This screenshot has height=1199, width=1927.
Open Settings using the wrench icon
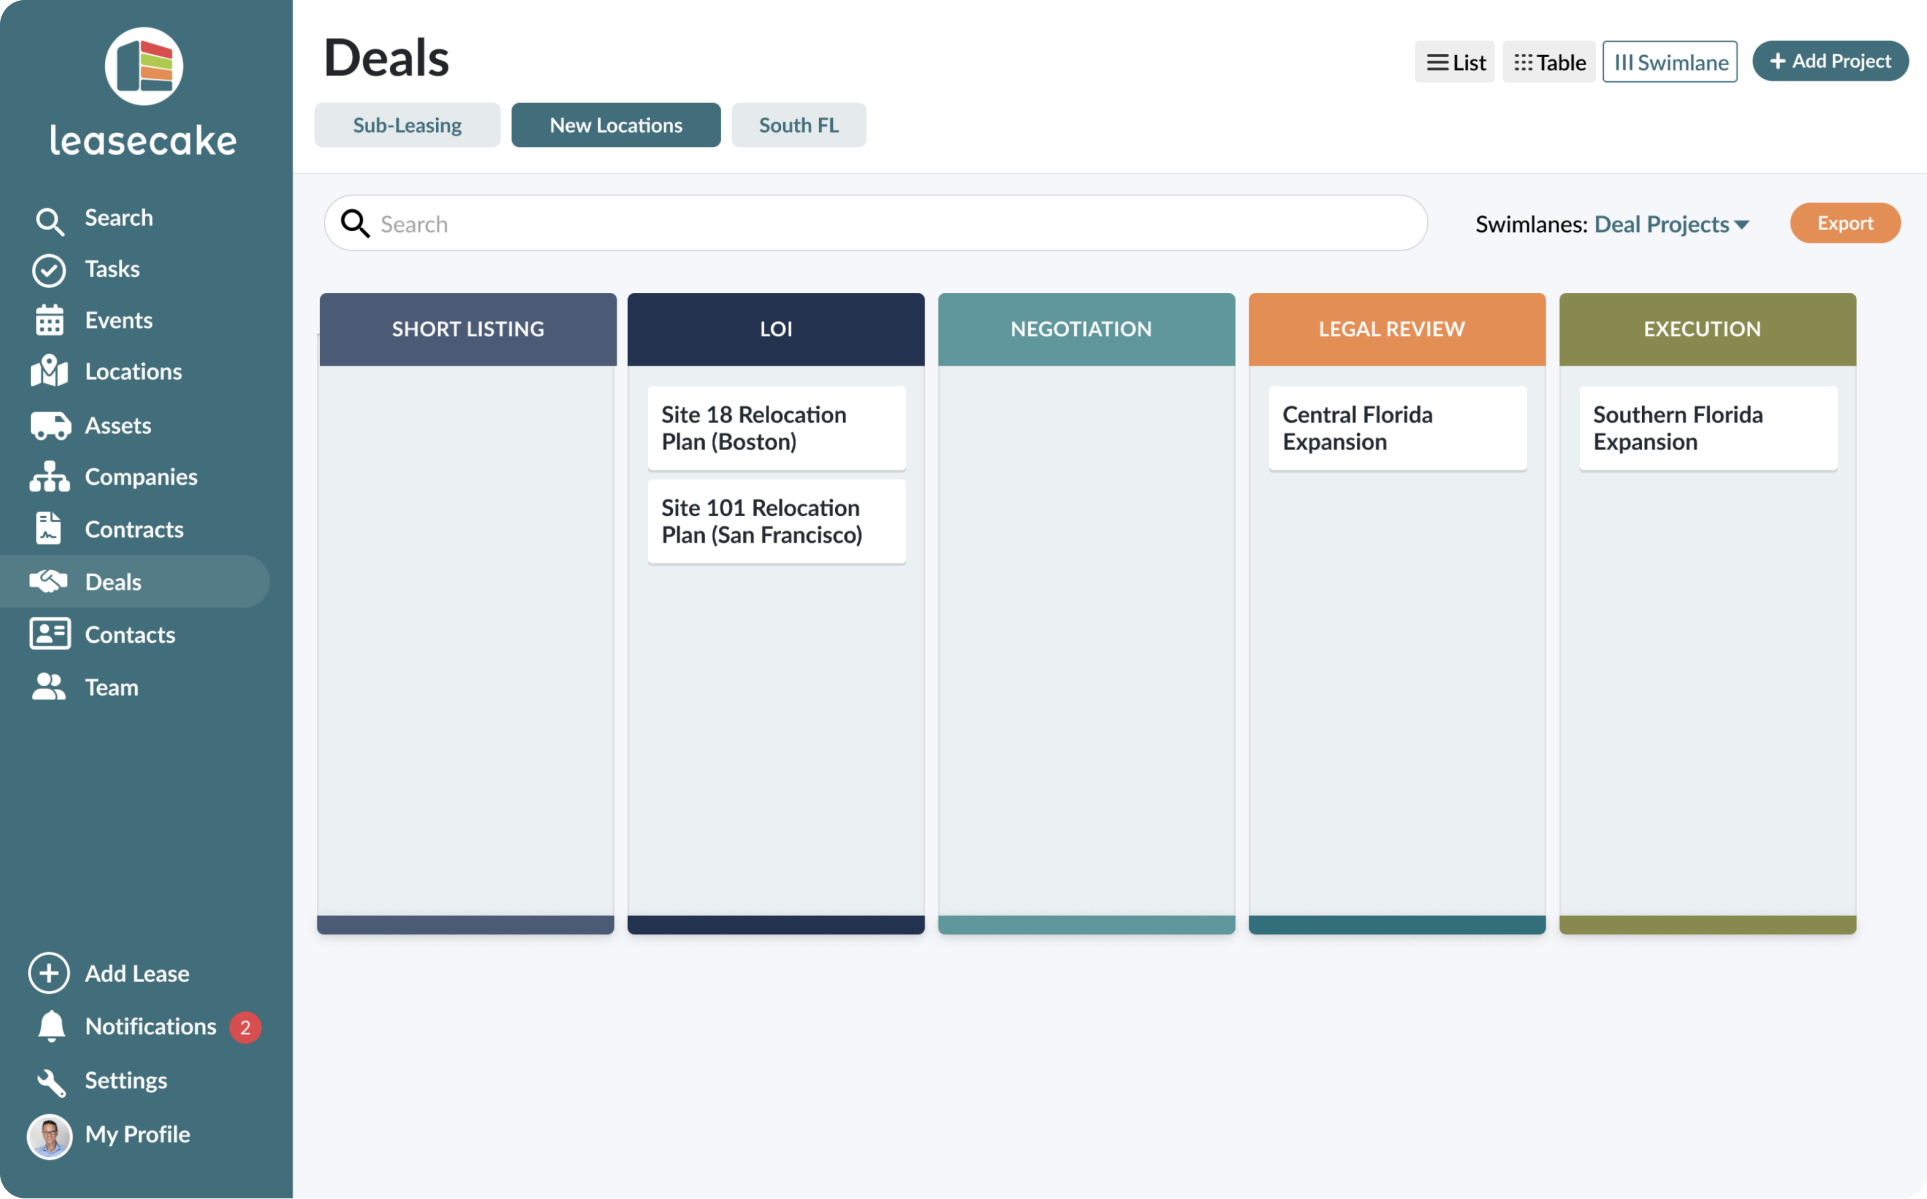tap(51, 1081)
